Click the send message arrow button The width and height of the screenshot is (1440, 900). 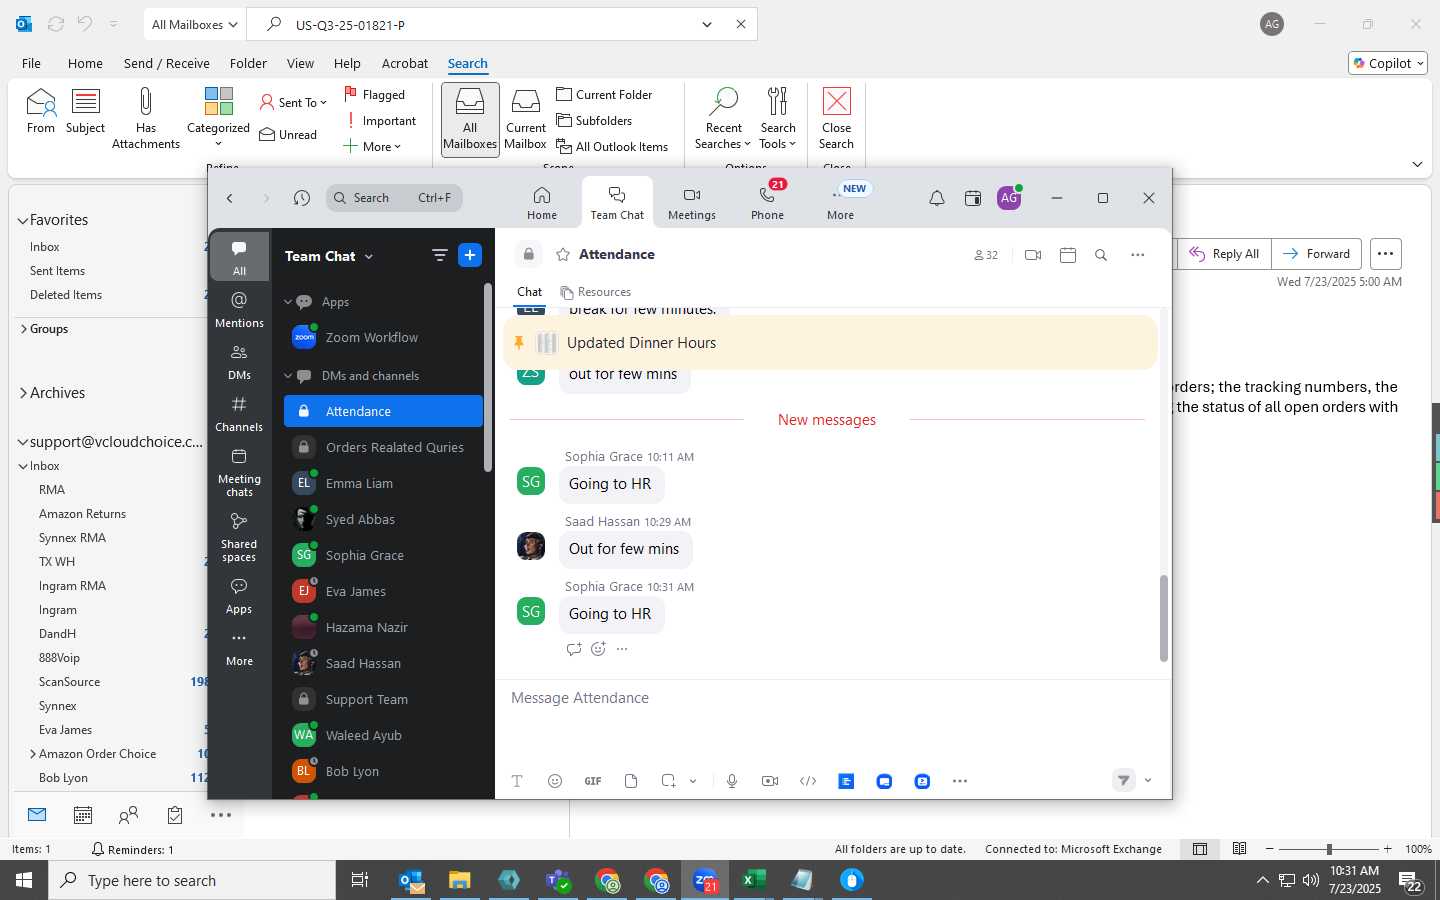pyautogui.click(x=1124, y=781)
